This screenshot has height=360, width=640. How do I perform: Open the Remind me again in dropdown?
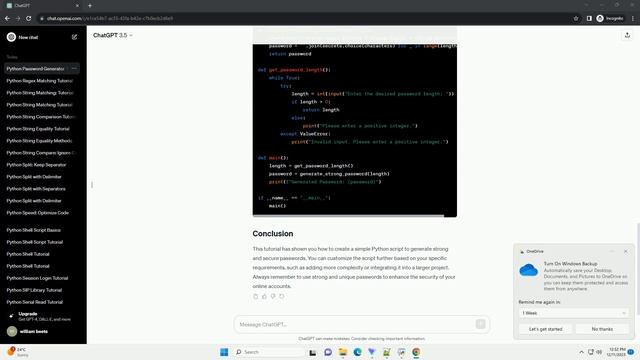pyautogui.click(x=573, y=313)
